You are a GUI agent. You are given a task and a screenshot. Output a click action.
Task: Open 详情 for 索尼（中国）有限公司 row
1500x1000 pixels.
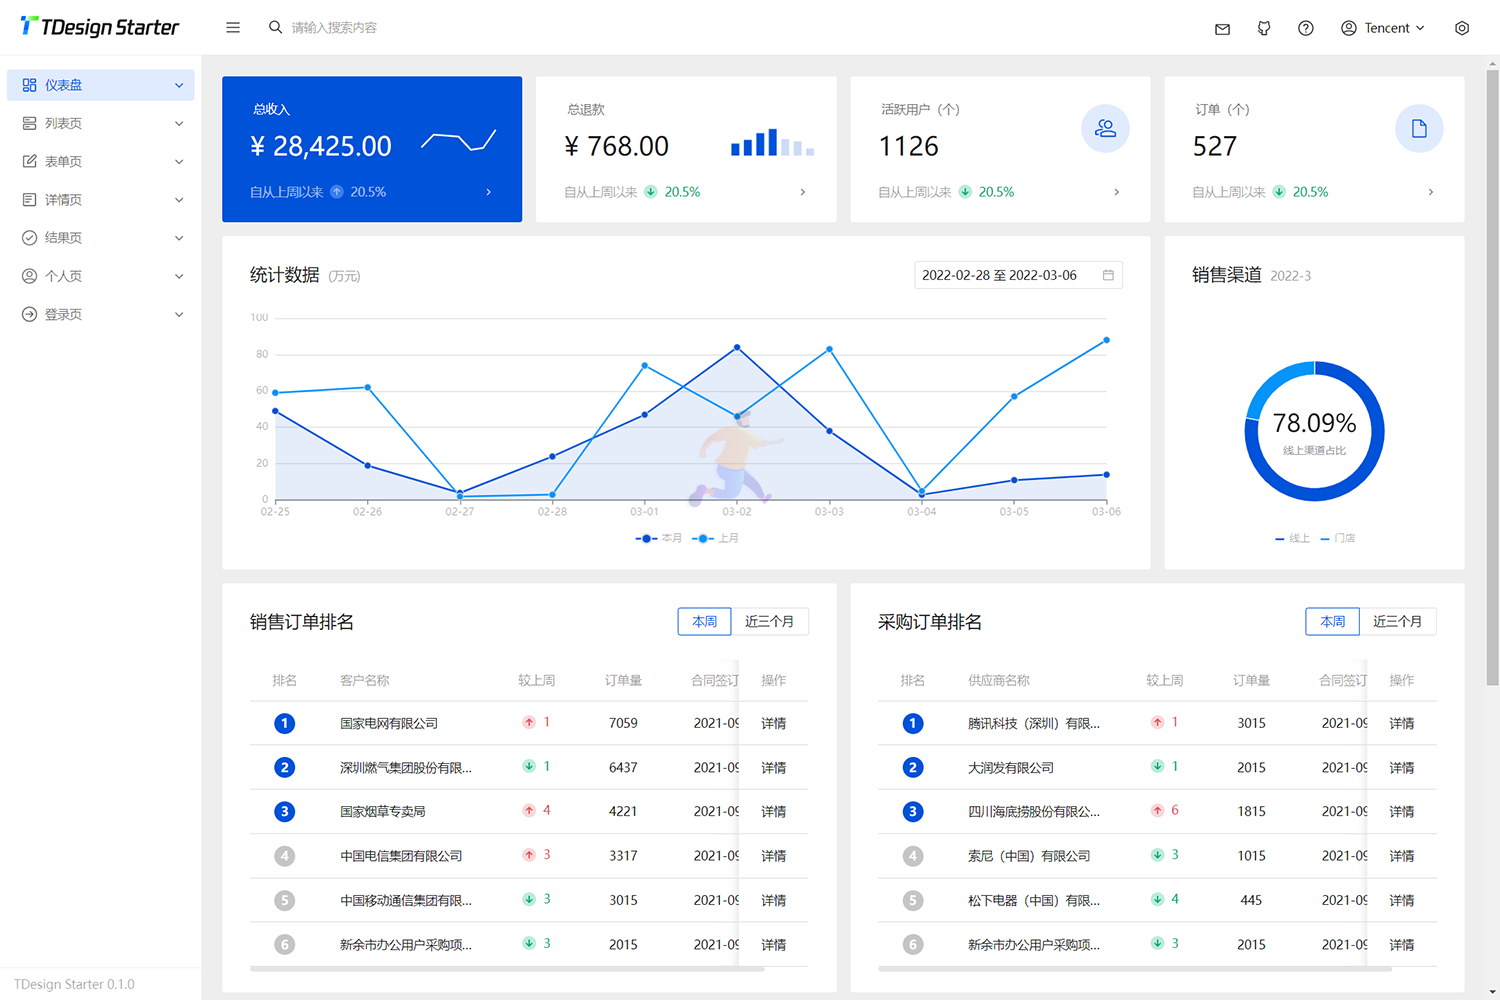pyautogui.click(x=1401, y=856)
